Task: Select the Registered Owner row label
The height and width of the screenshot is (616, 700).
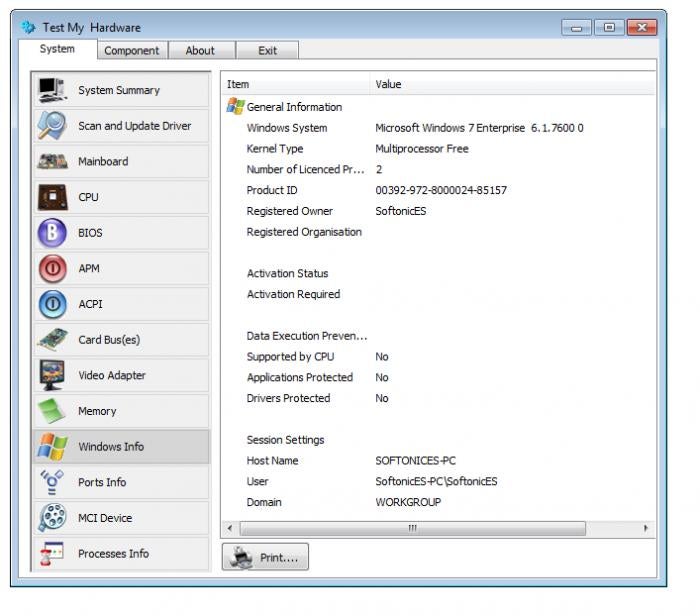Action: point(290,211)
